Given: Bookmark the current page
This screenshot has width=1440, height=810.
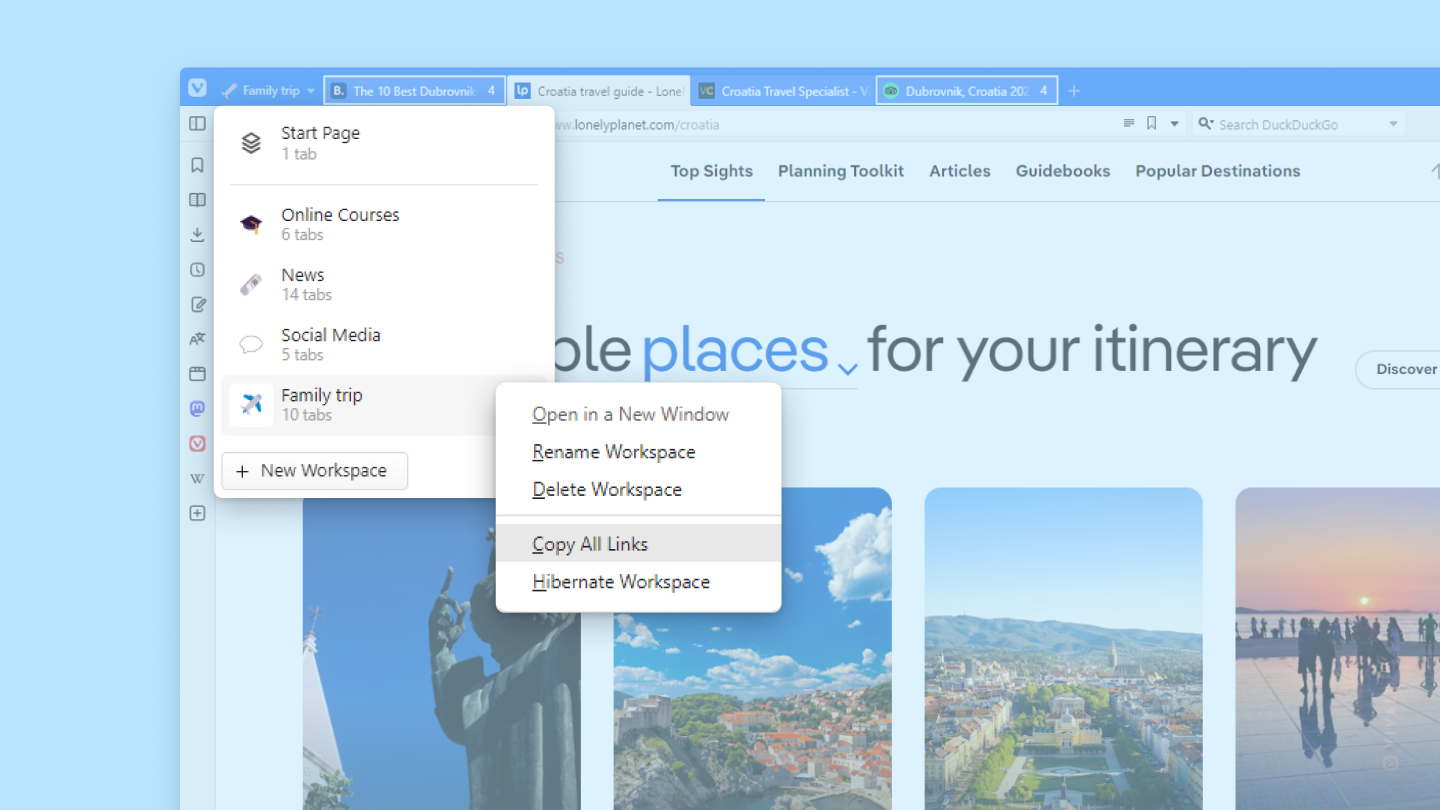Looking at the screenshot, I should (x=1152, y=124).
